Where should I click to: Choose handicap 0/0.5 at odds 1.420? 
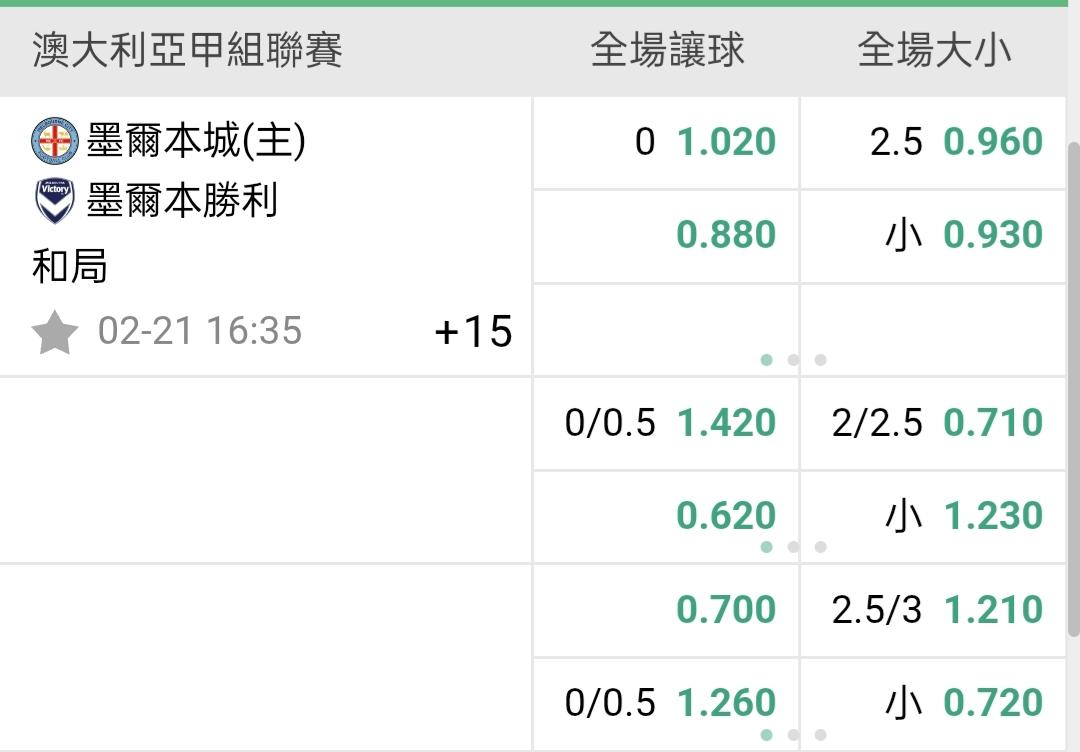click(x=667, y=422)
